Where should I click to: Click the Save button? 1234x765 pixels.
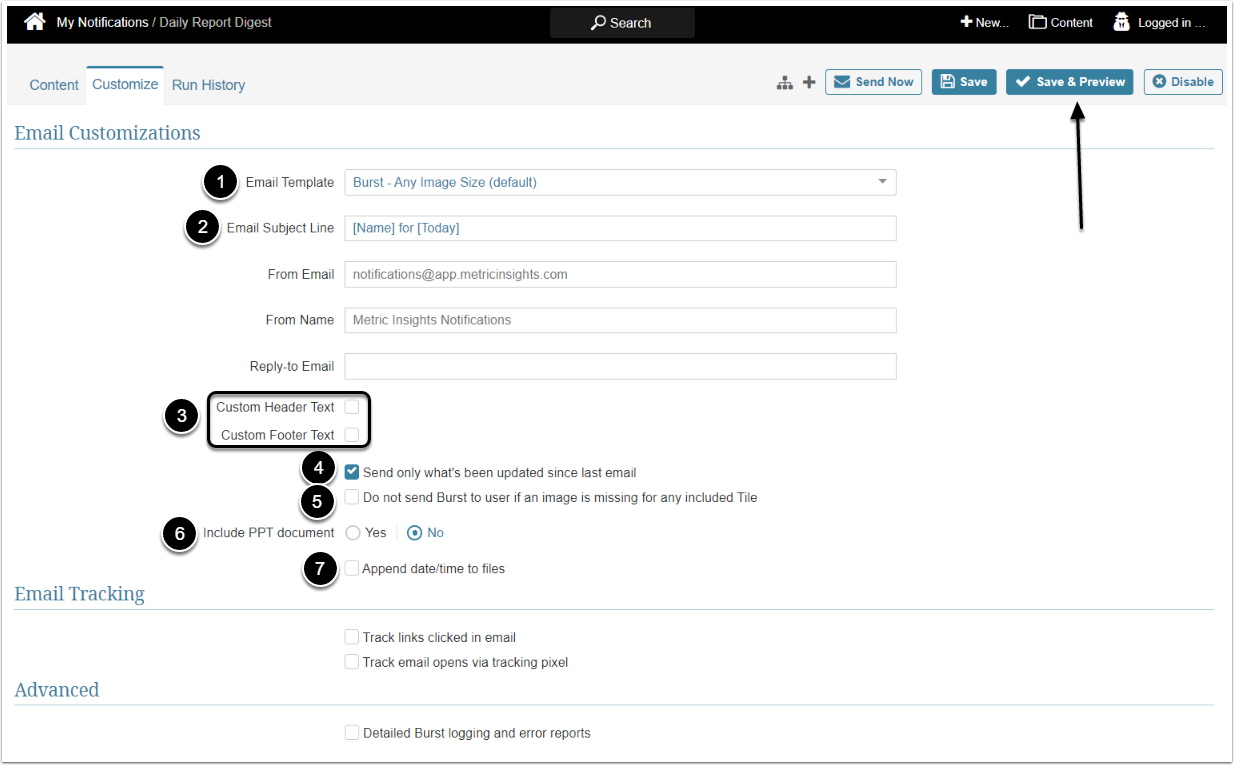click(964, 82)
